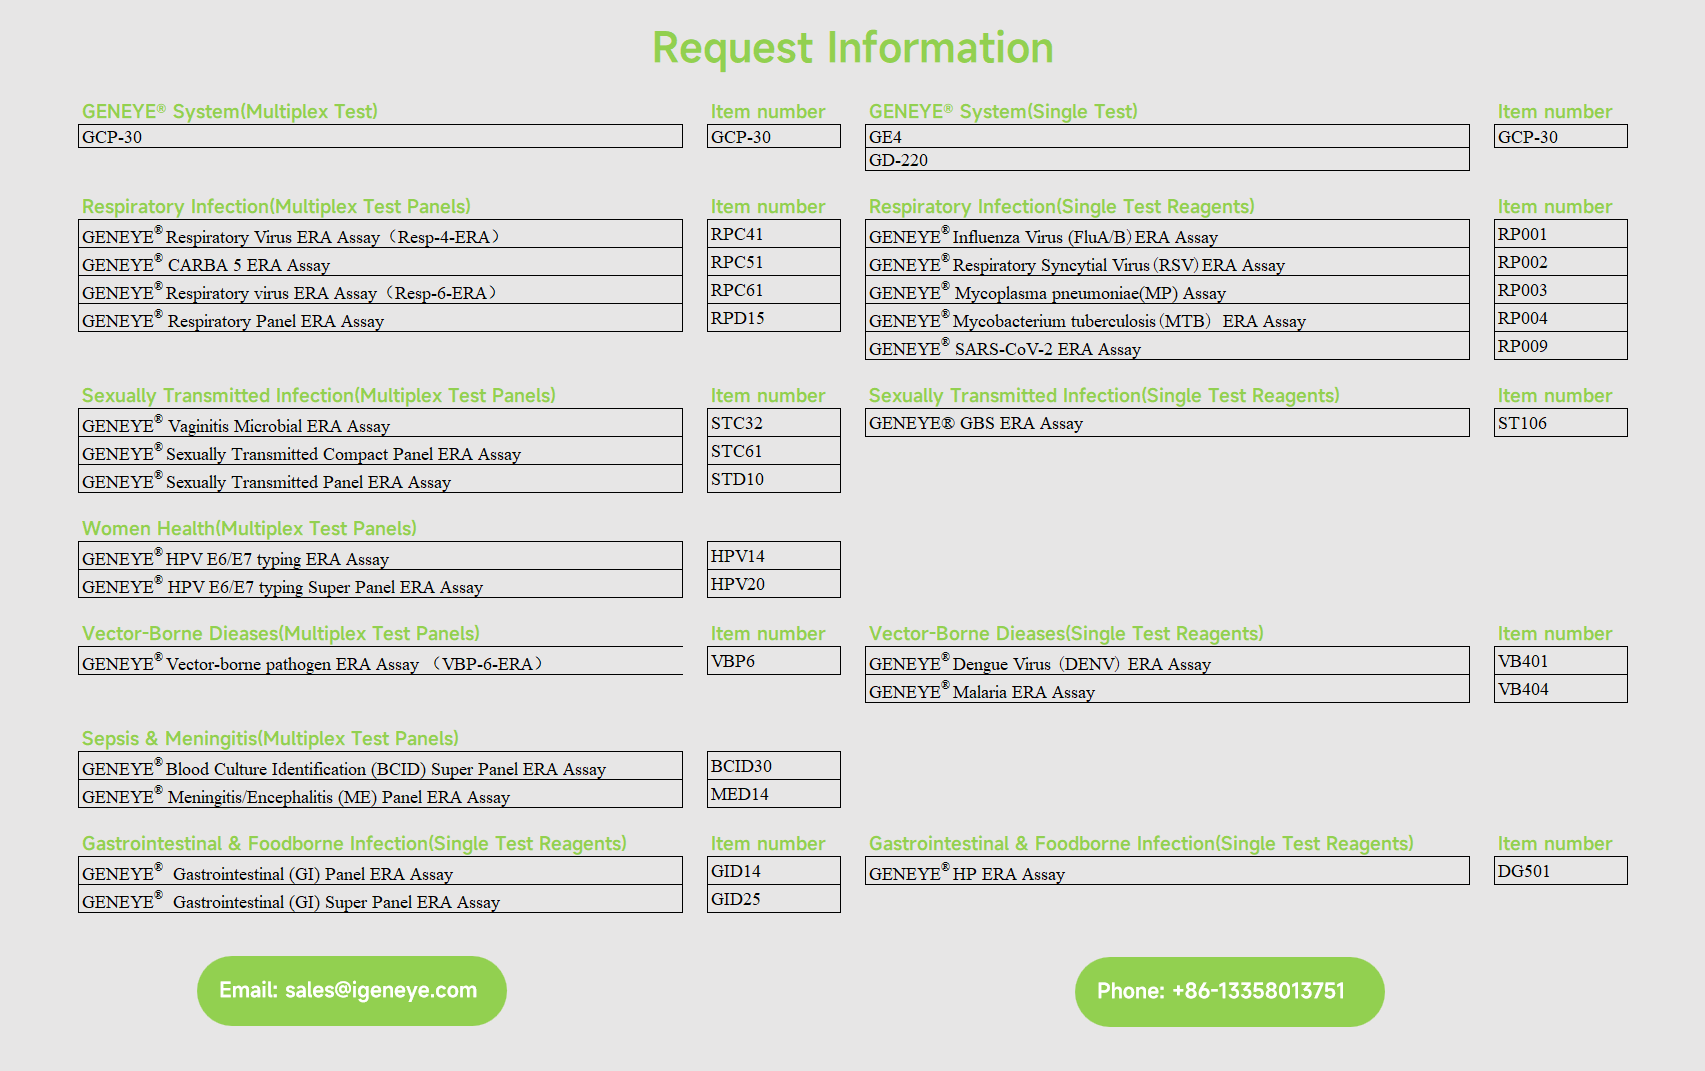Click item number RP009
1705x1071 pixels.
coord(1560,346)
